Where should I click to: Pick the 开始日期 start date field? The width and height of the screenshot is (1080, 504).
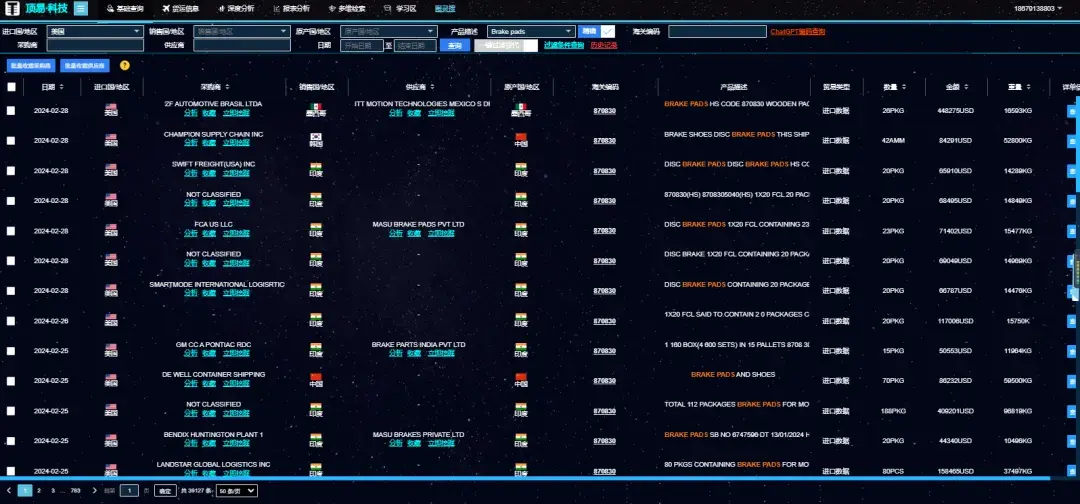(x=362, y=45)
